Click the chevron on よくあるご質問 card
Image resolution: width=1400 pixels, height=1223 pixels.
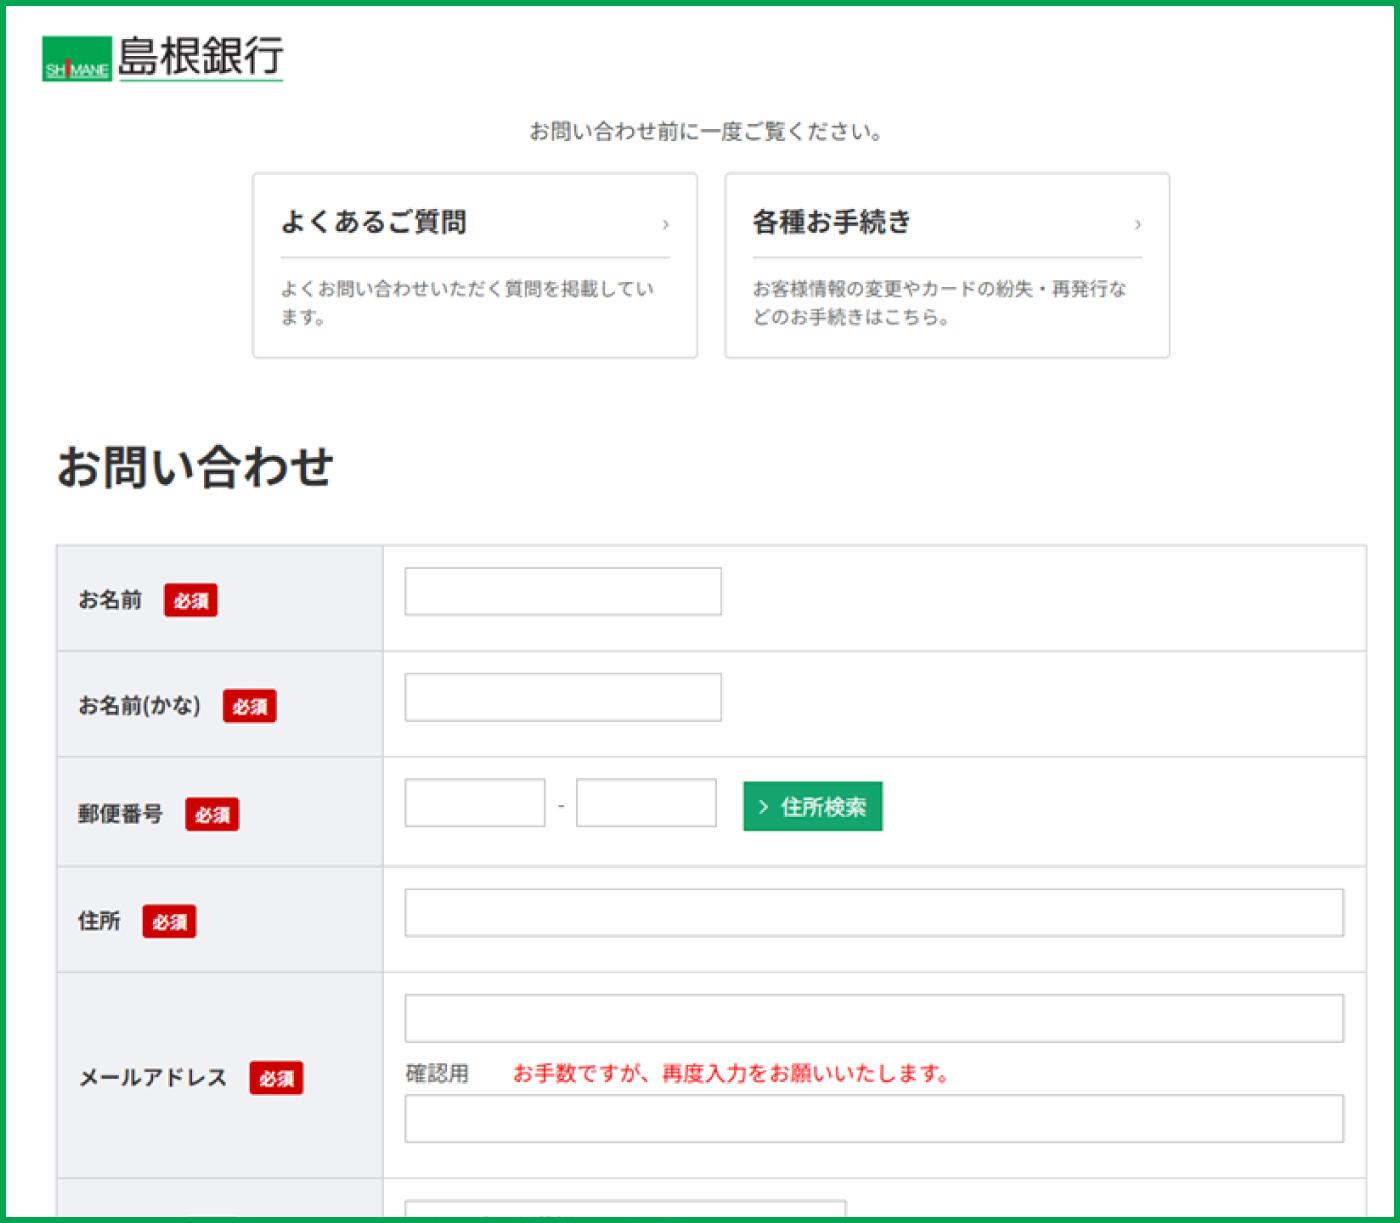[665, 224]
